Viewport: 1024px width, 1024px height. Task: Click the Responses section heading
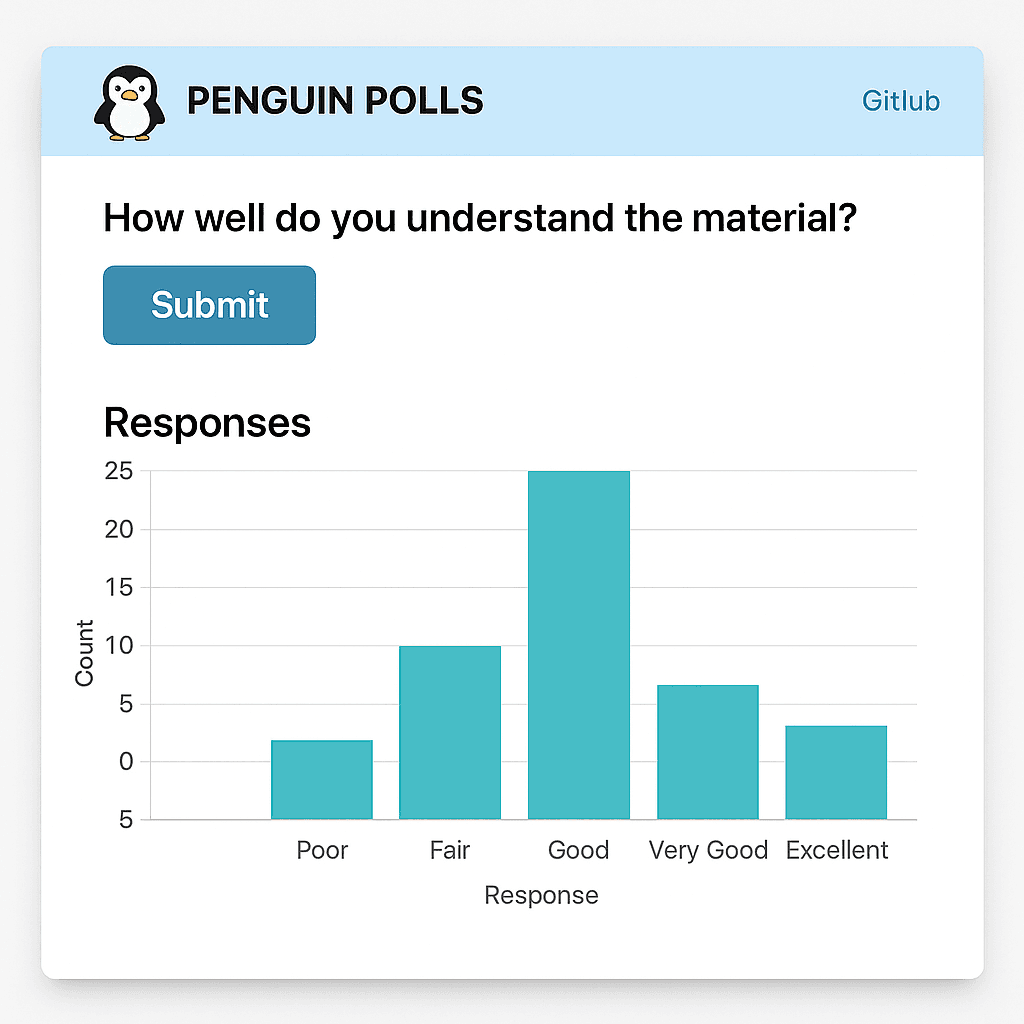(207, 423)
